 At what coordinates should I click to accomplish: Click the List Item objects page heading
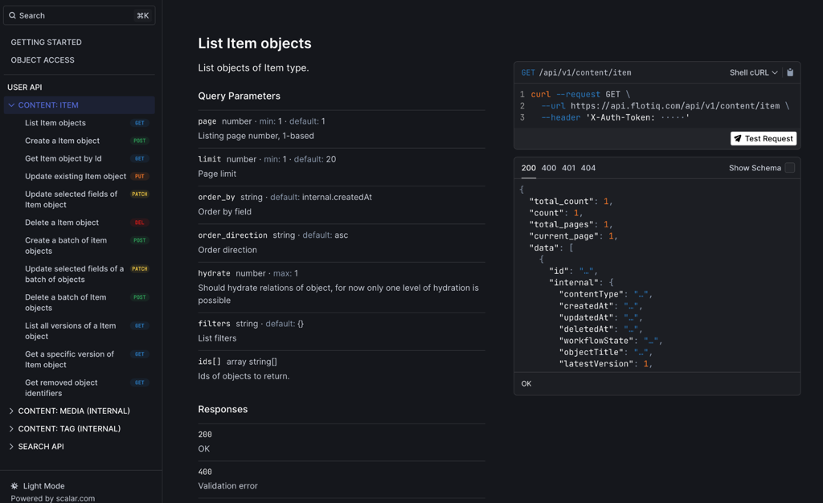254,44
